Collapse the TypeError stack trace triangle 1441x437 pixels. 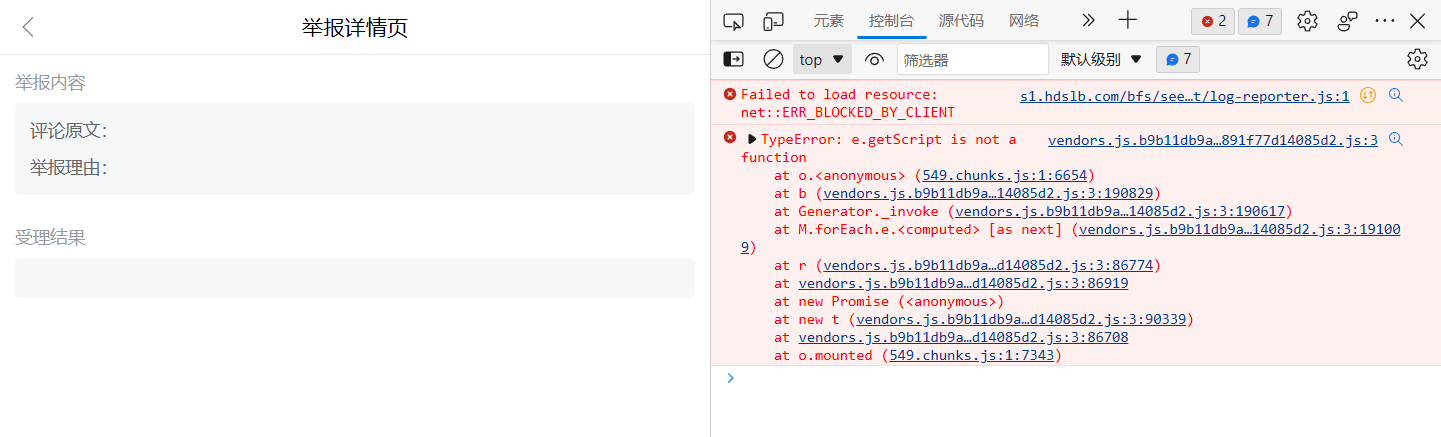752,139
